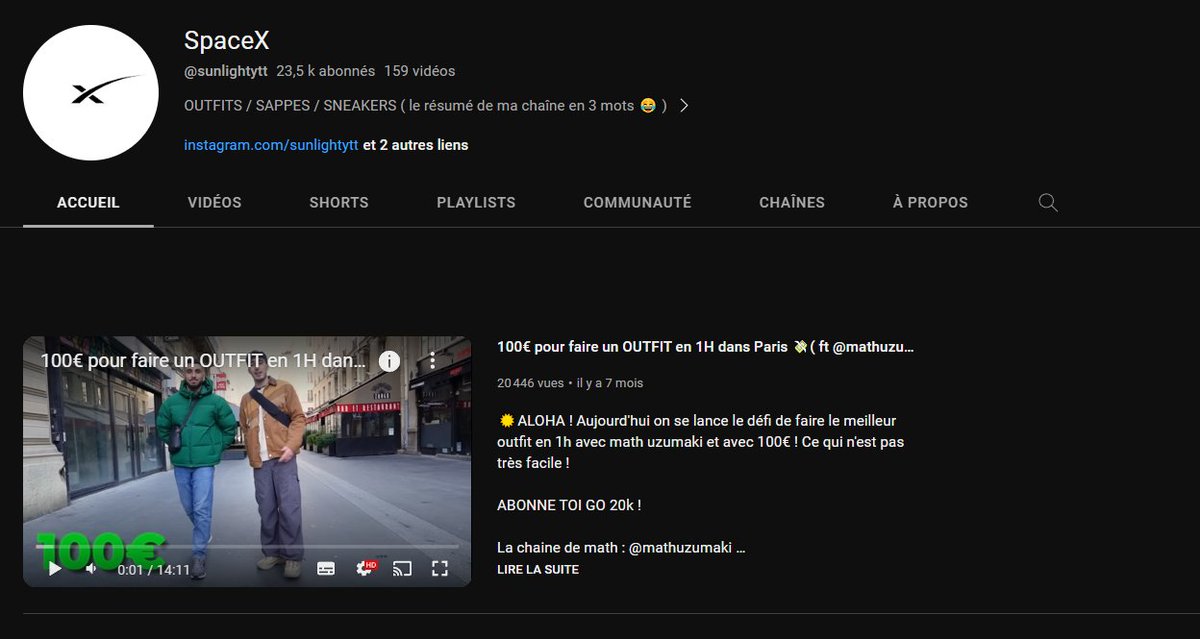Open the '100€ pour faire un OUTFIT' video title
This screenshot has width=1200, height=639.
(705, 347)
